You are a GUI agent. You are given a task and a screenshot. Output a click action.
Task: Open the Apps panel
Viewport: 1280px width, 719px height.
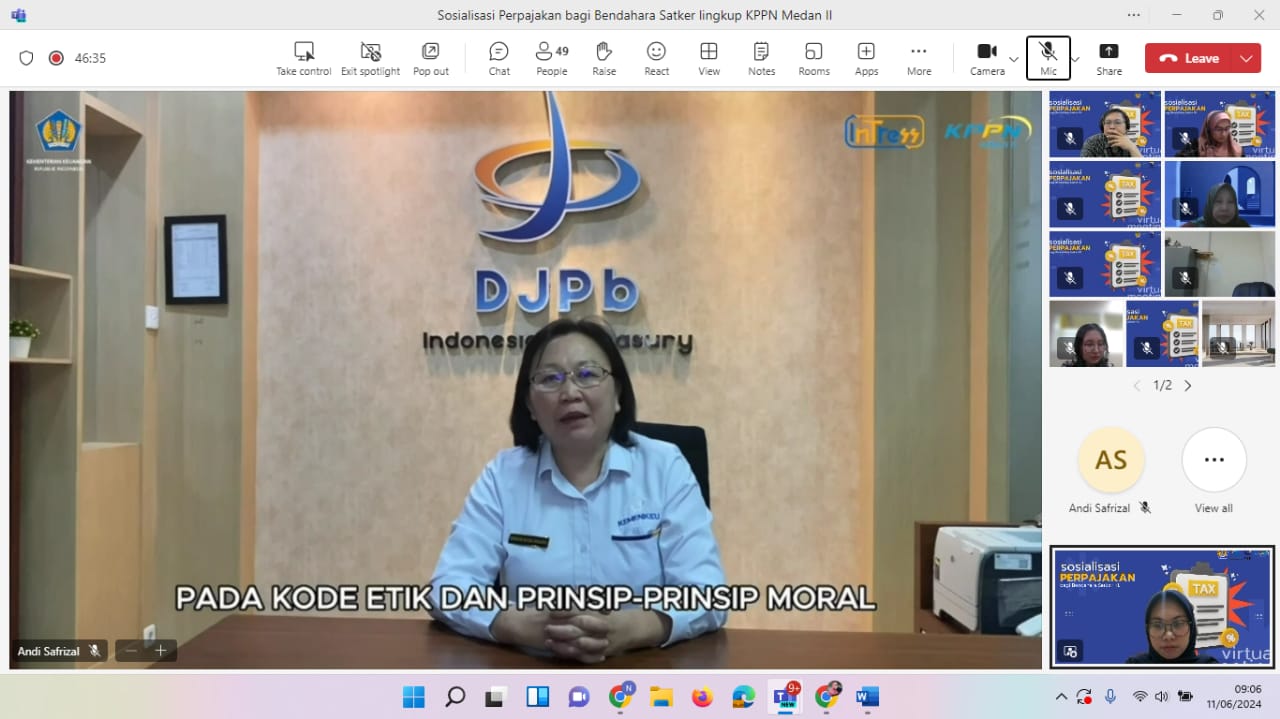(866, 58)
